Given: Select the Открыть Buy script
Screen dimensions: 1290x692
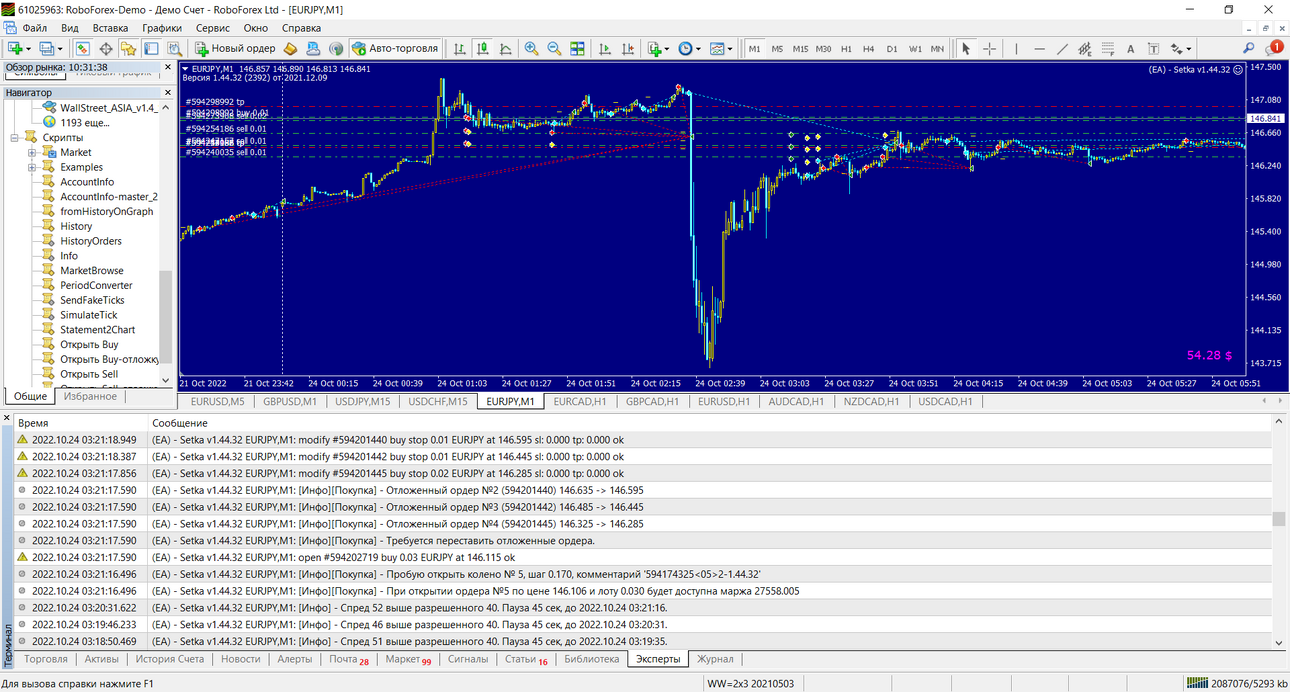Looking at the screenshot, I should click(89, 344).
